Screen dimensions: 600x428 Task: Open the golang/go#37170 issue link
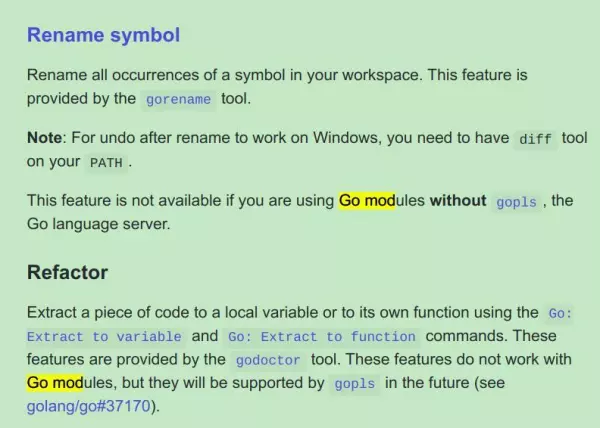point(89,406)
